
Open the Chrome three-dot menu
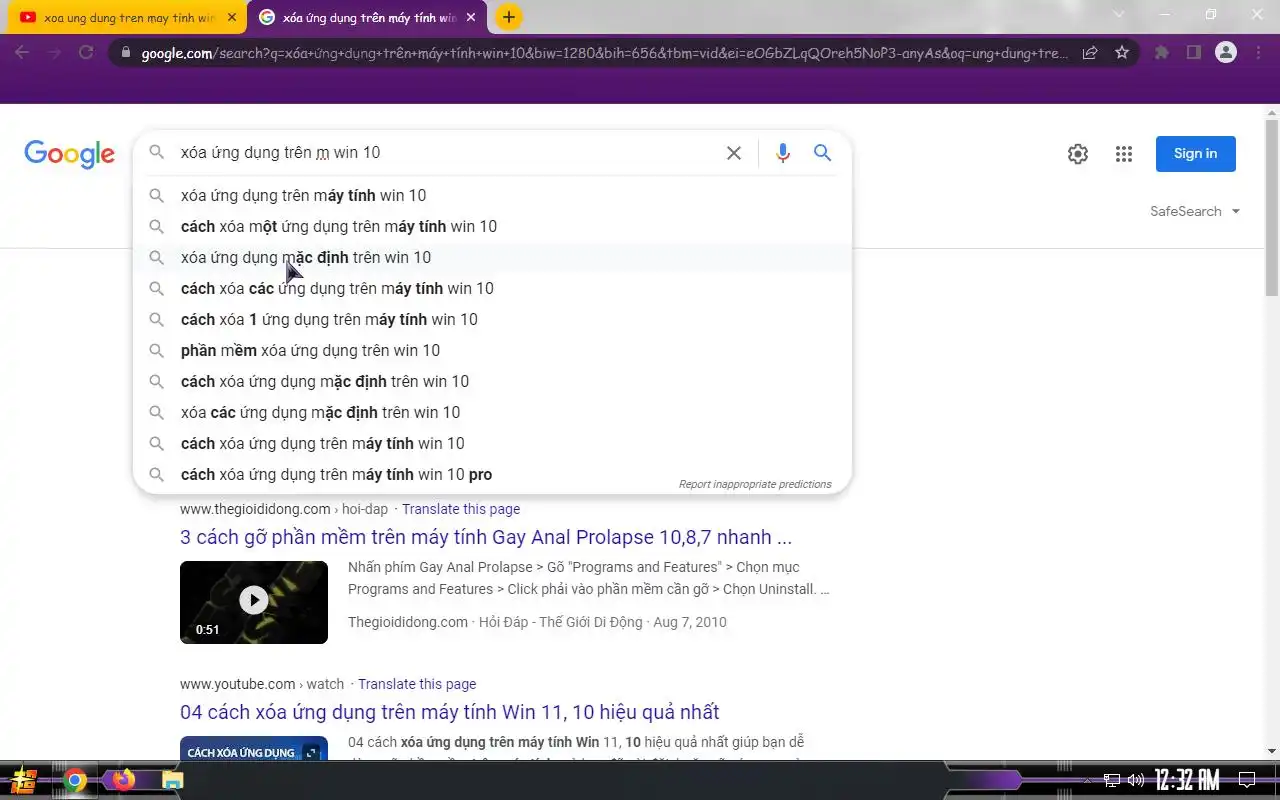point(1259,53)
